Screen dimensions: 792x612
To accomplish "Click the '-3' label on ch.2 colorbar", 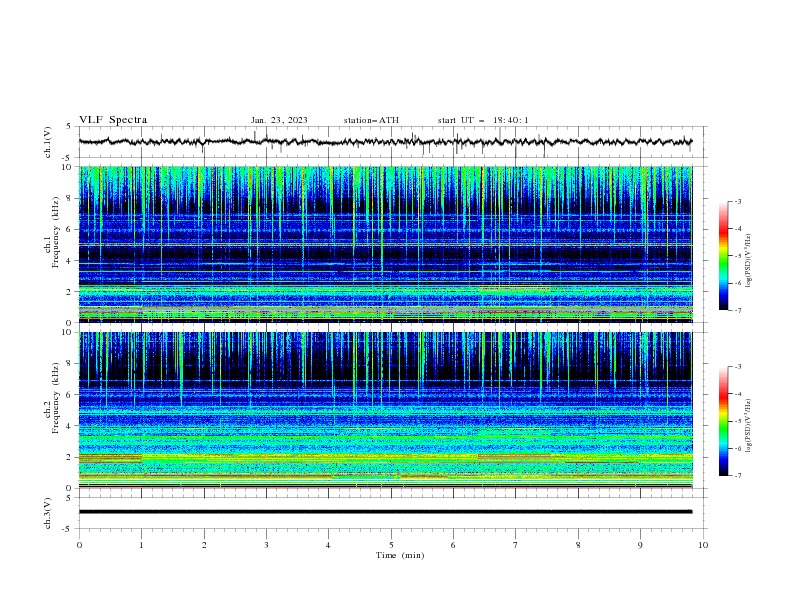I will pos(738,367).
